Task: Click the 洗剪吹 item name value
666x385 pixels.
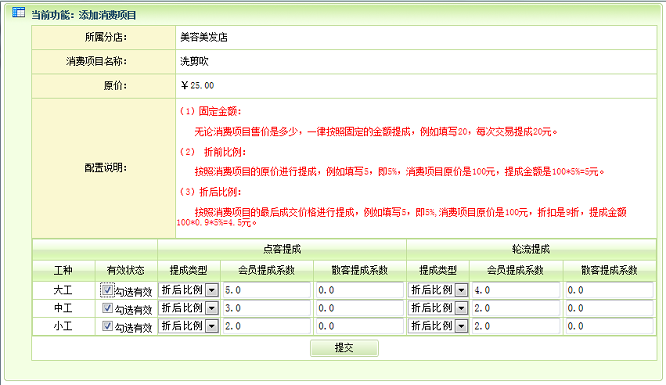Action: [x=194, y=62]
